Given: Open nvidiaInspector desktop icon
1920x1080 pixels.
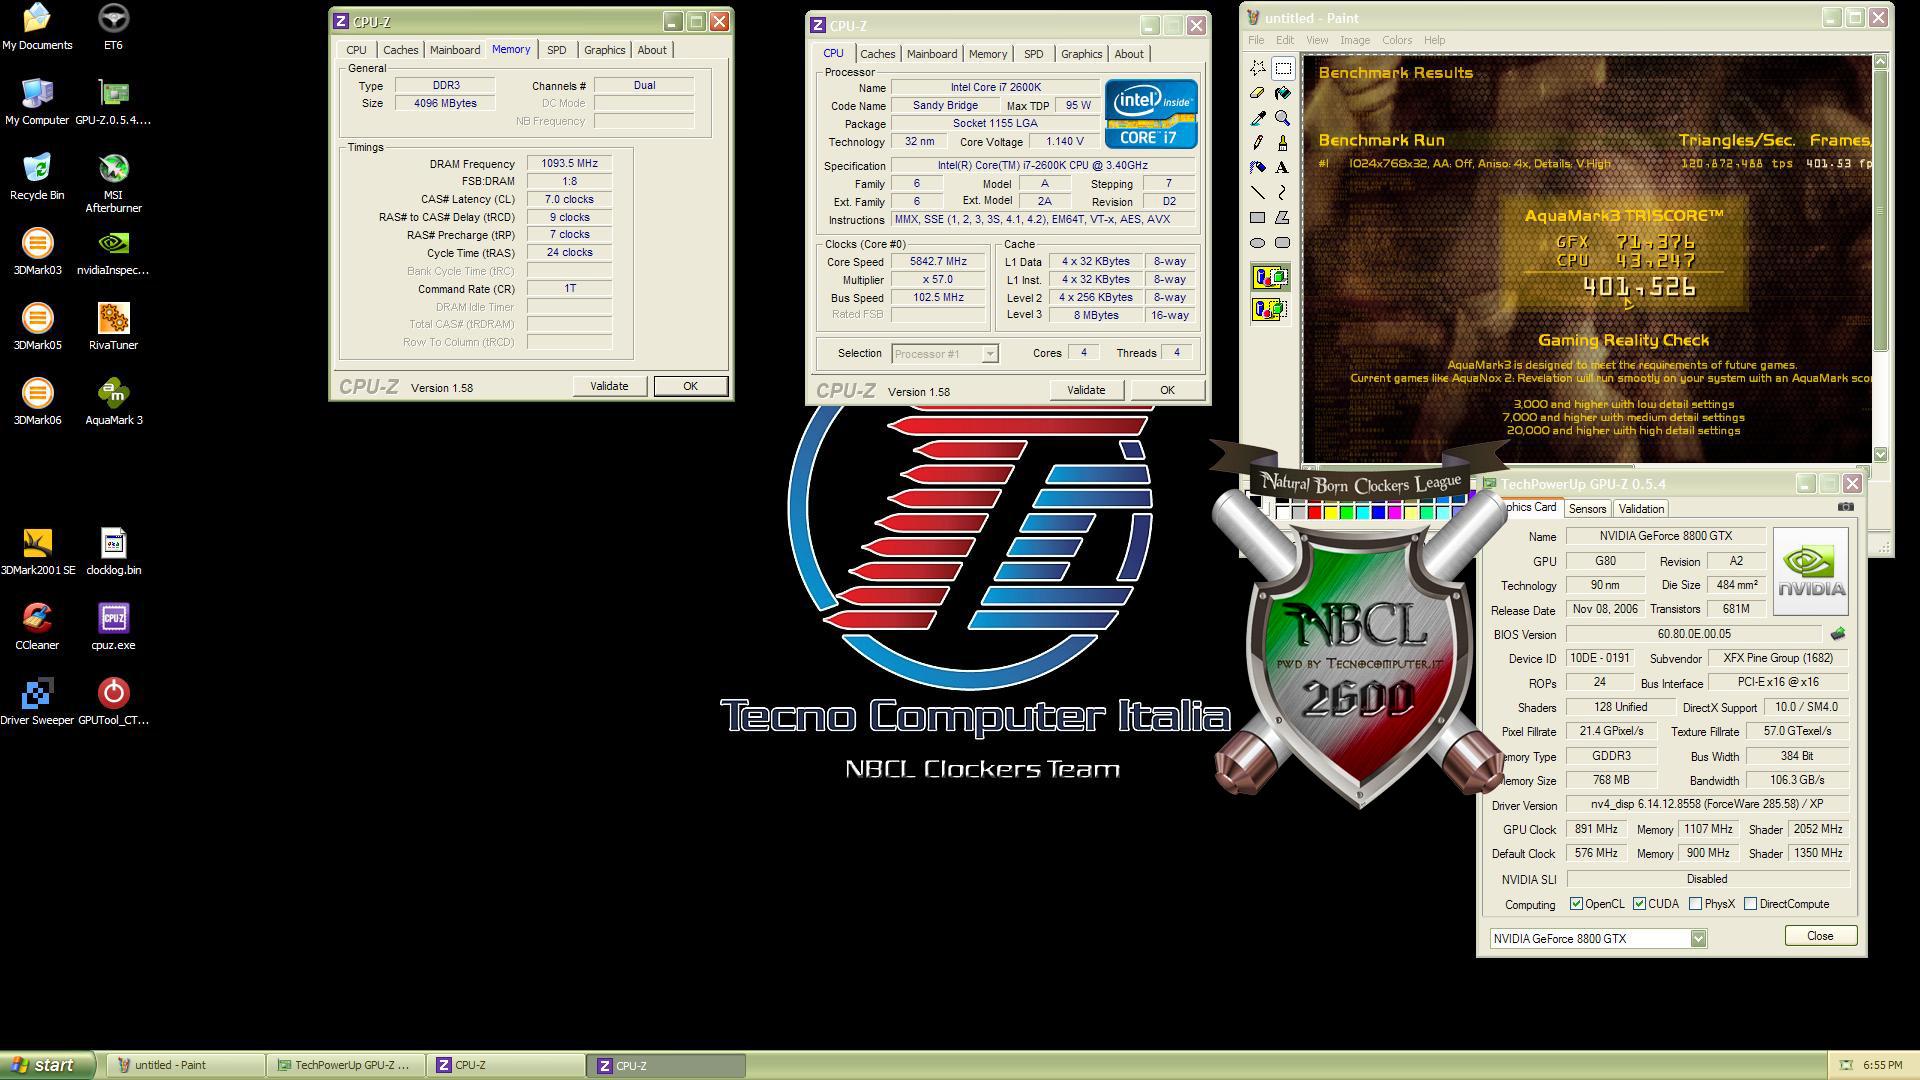Looking at the screenshot, I should click(113, 252).
